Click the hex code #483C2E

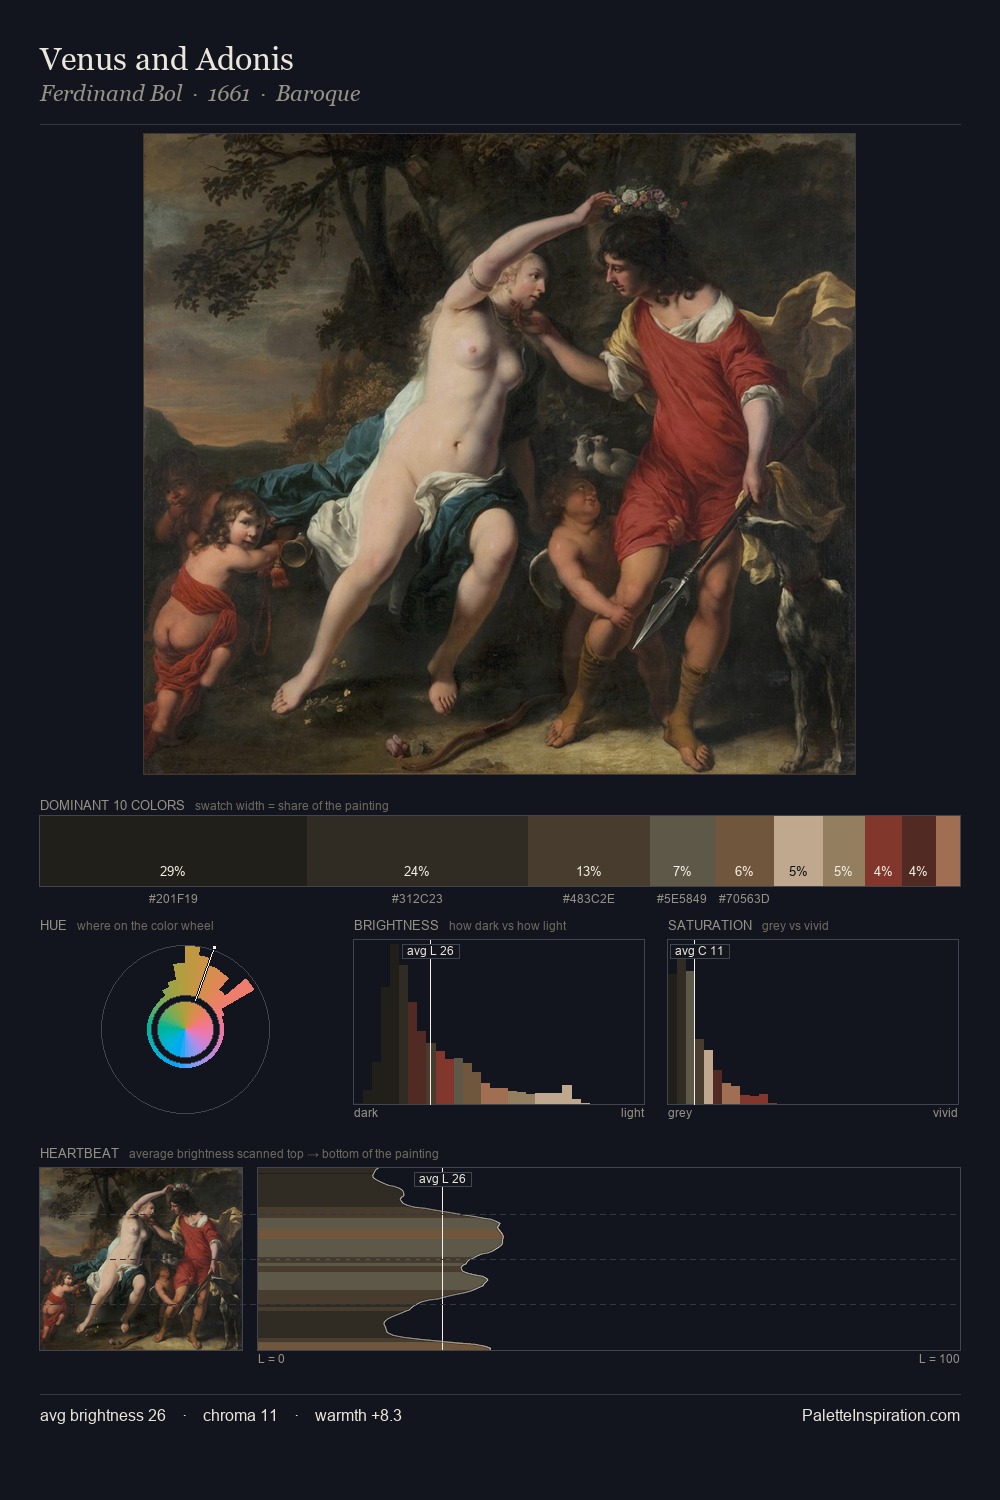589,899
